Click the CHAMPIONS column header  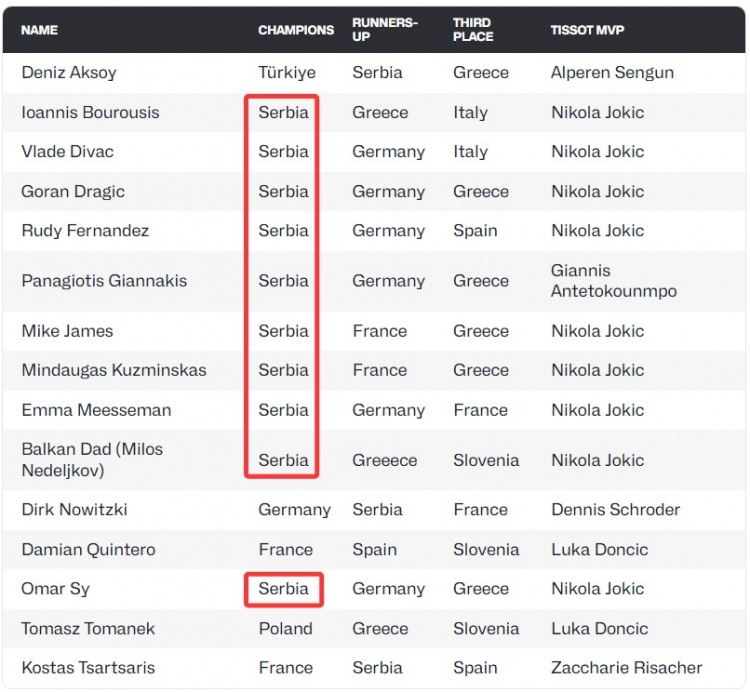pyautogui.click(x=296, y=30)
